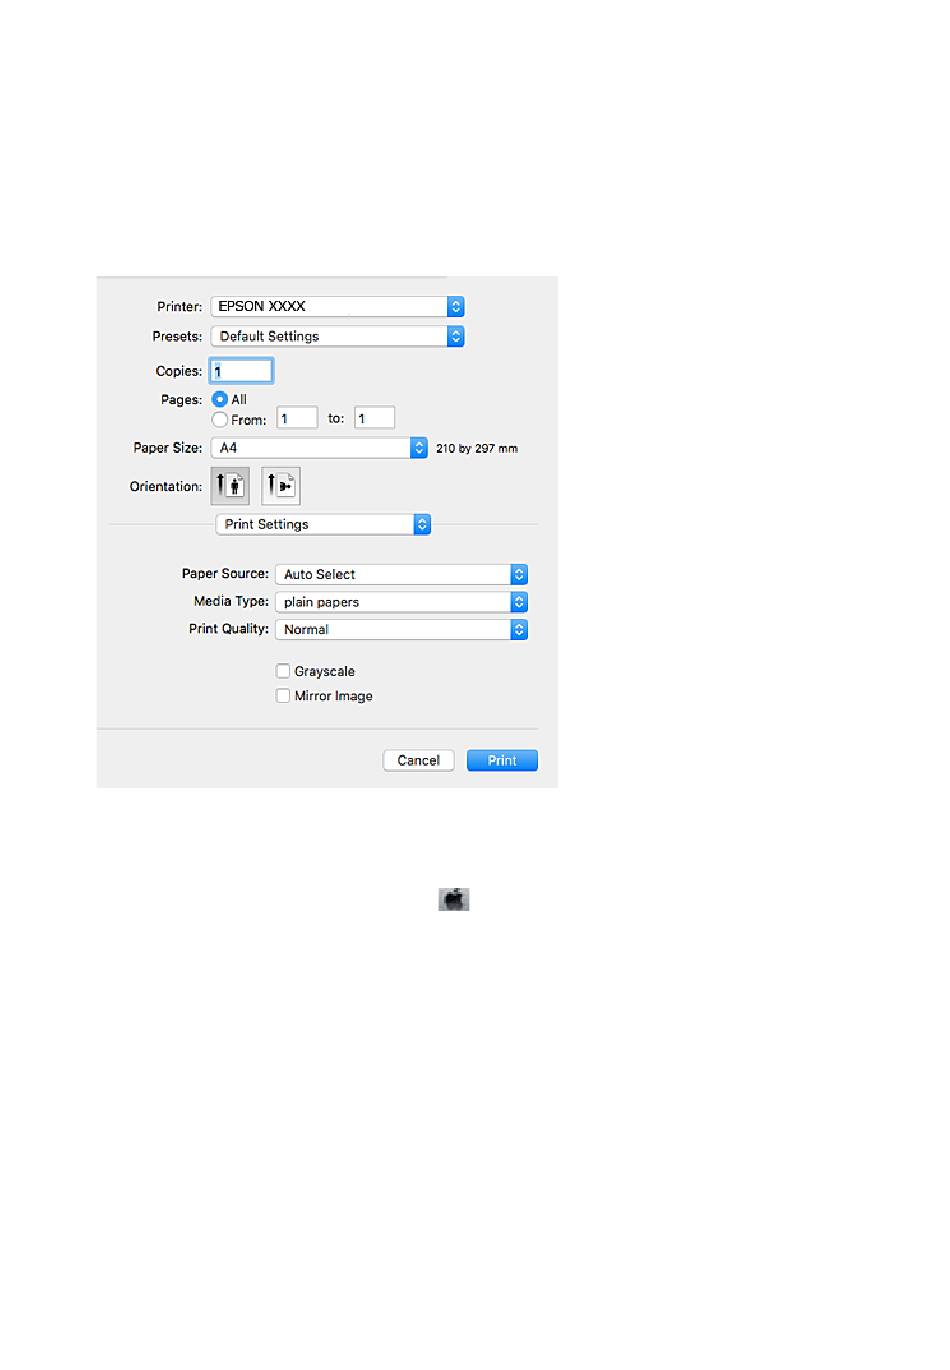The width and height of the screenshot is (950, 1370).
Task: Click the Print button
Action: tap(502, 761)
